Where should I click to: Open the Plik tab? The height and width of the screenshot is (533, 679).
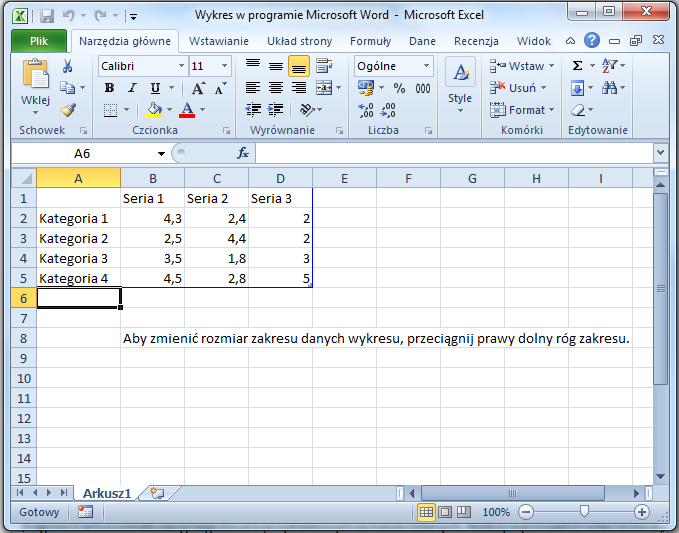tap(39, 41)
